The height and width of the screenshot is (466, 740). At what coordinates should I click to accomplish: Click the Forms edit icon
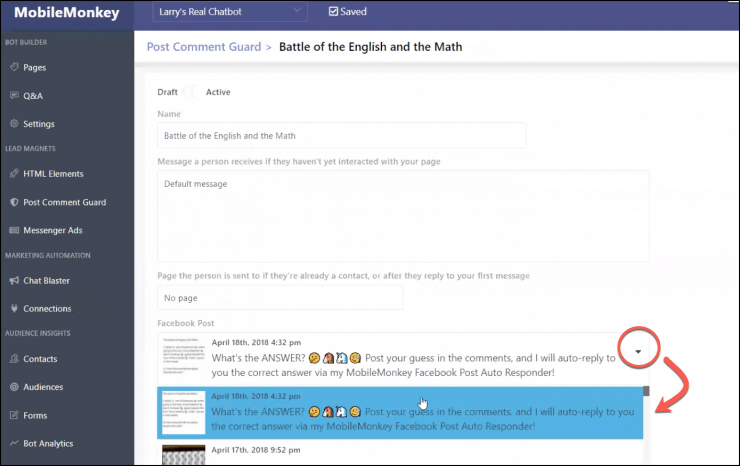(x=14, y=415)
